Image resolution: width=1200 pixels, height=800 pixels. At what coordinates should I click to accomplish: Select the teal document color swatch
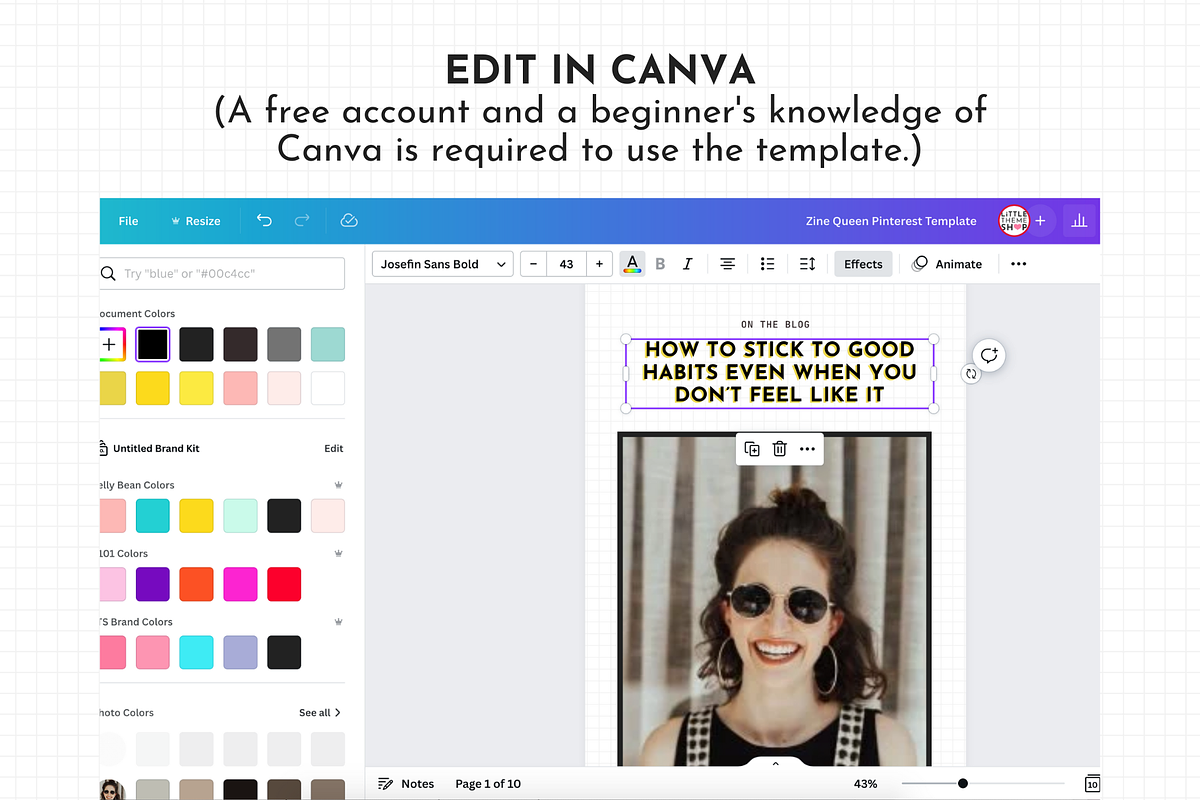328,344
